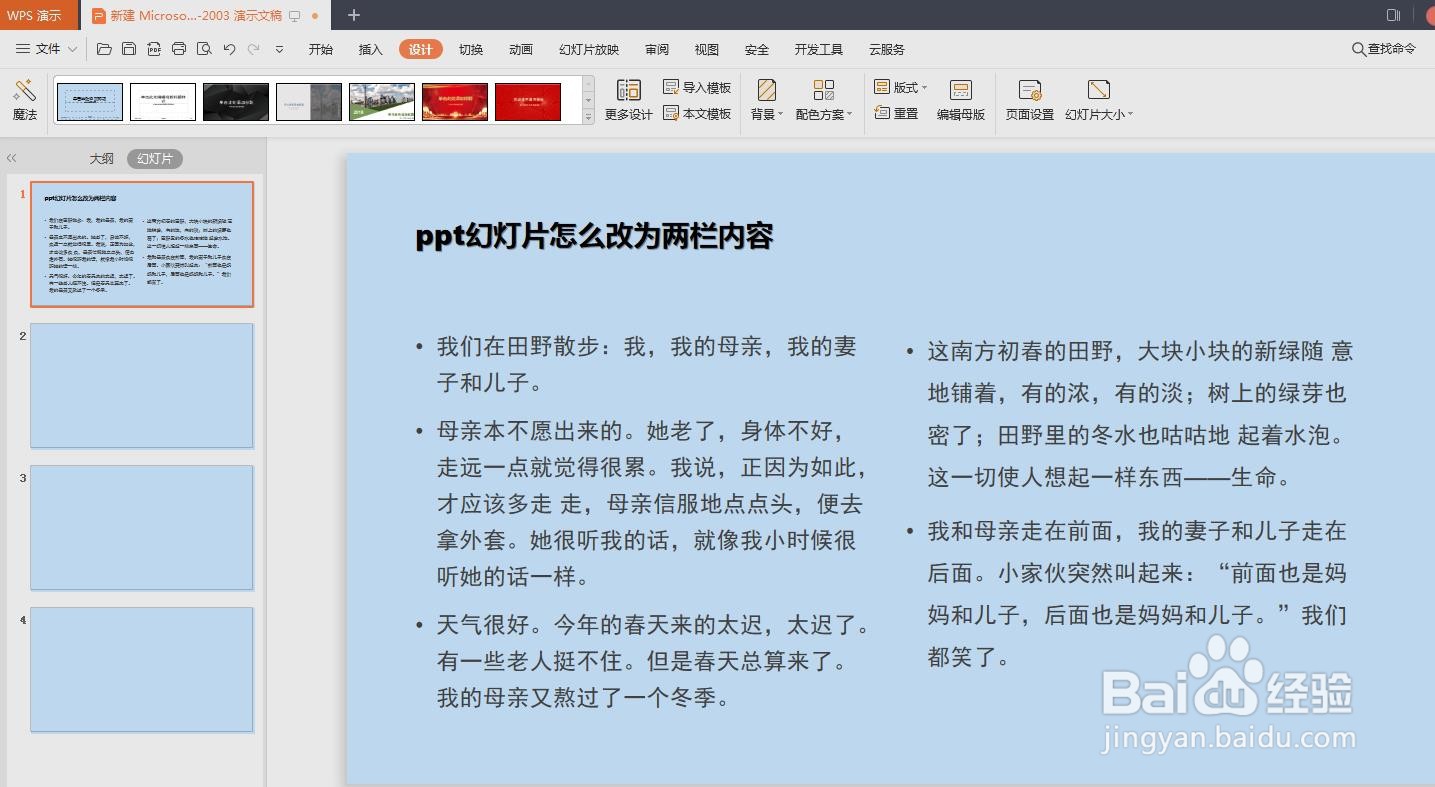Expand the design template gallery
The width and height of the screenshot is (1435, 787).
click(x=588, y=117)
